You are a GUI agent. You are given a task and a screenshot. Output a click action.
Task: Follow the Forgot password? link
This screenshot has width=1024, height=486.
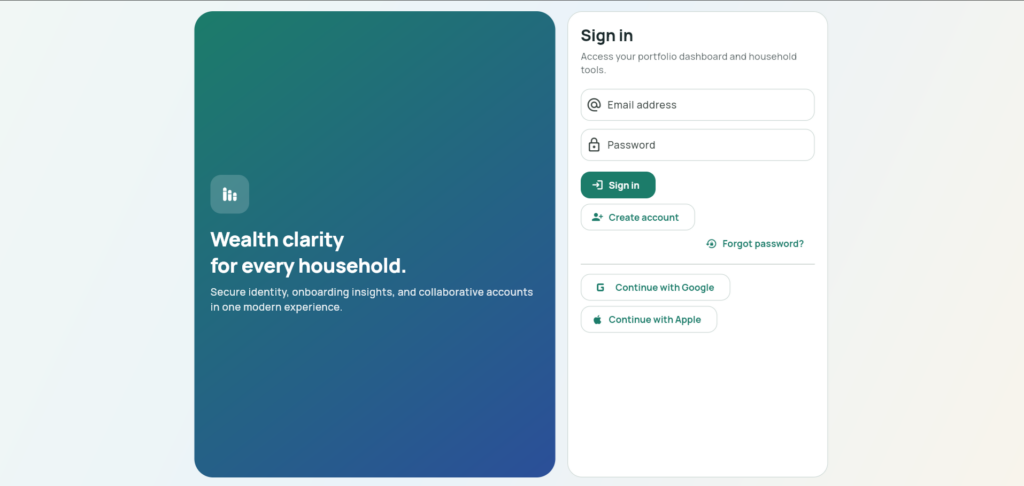pos(755,244)
